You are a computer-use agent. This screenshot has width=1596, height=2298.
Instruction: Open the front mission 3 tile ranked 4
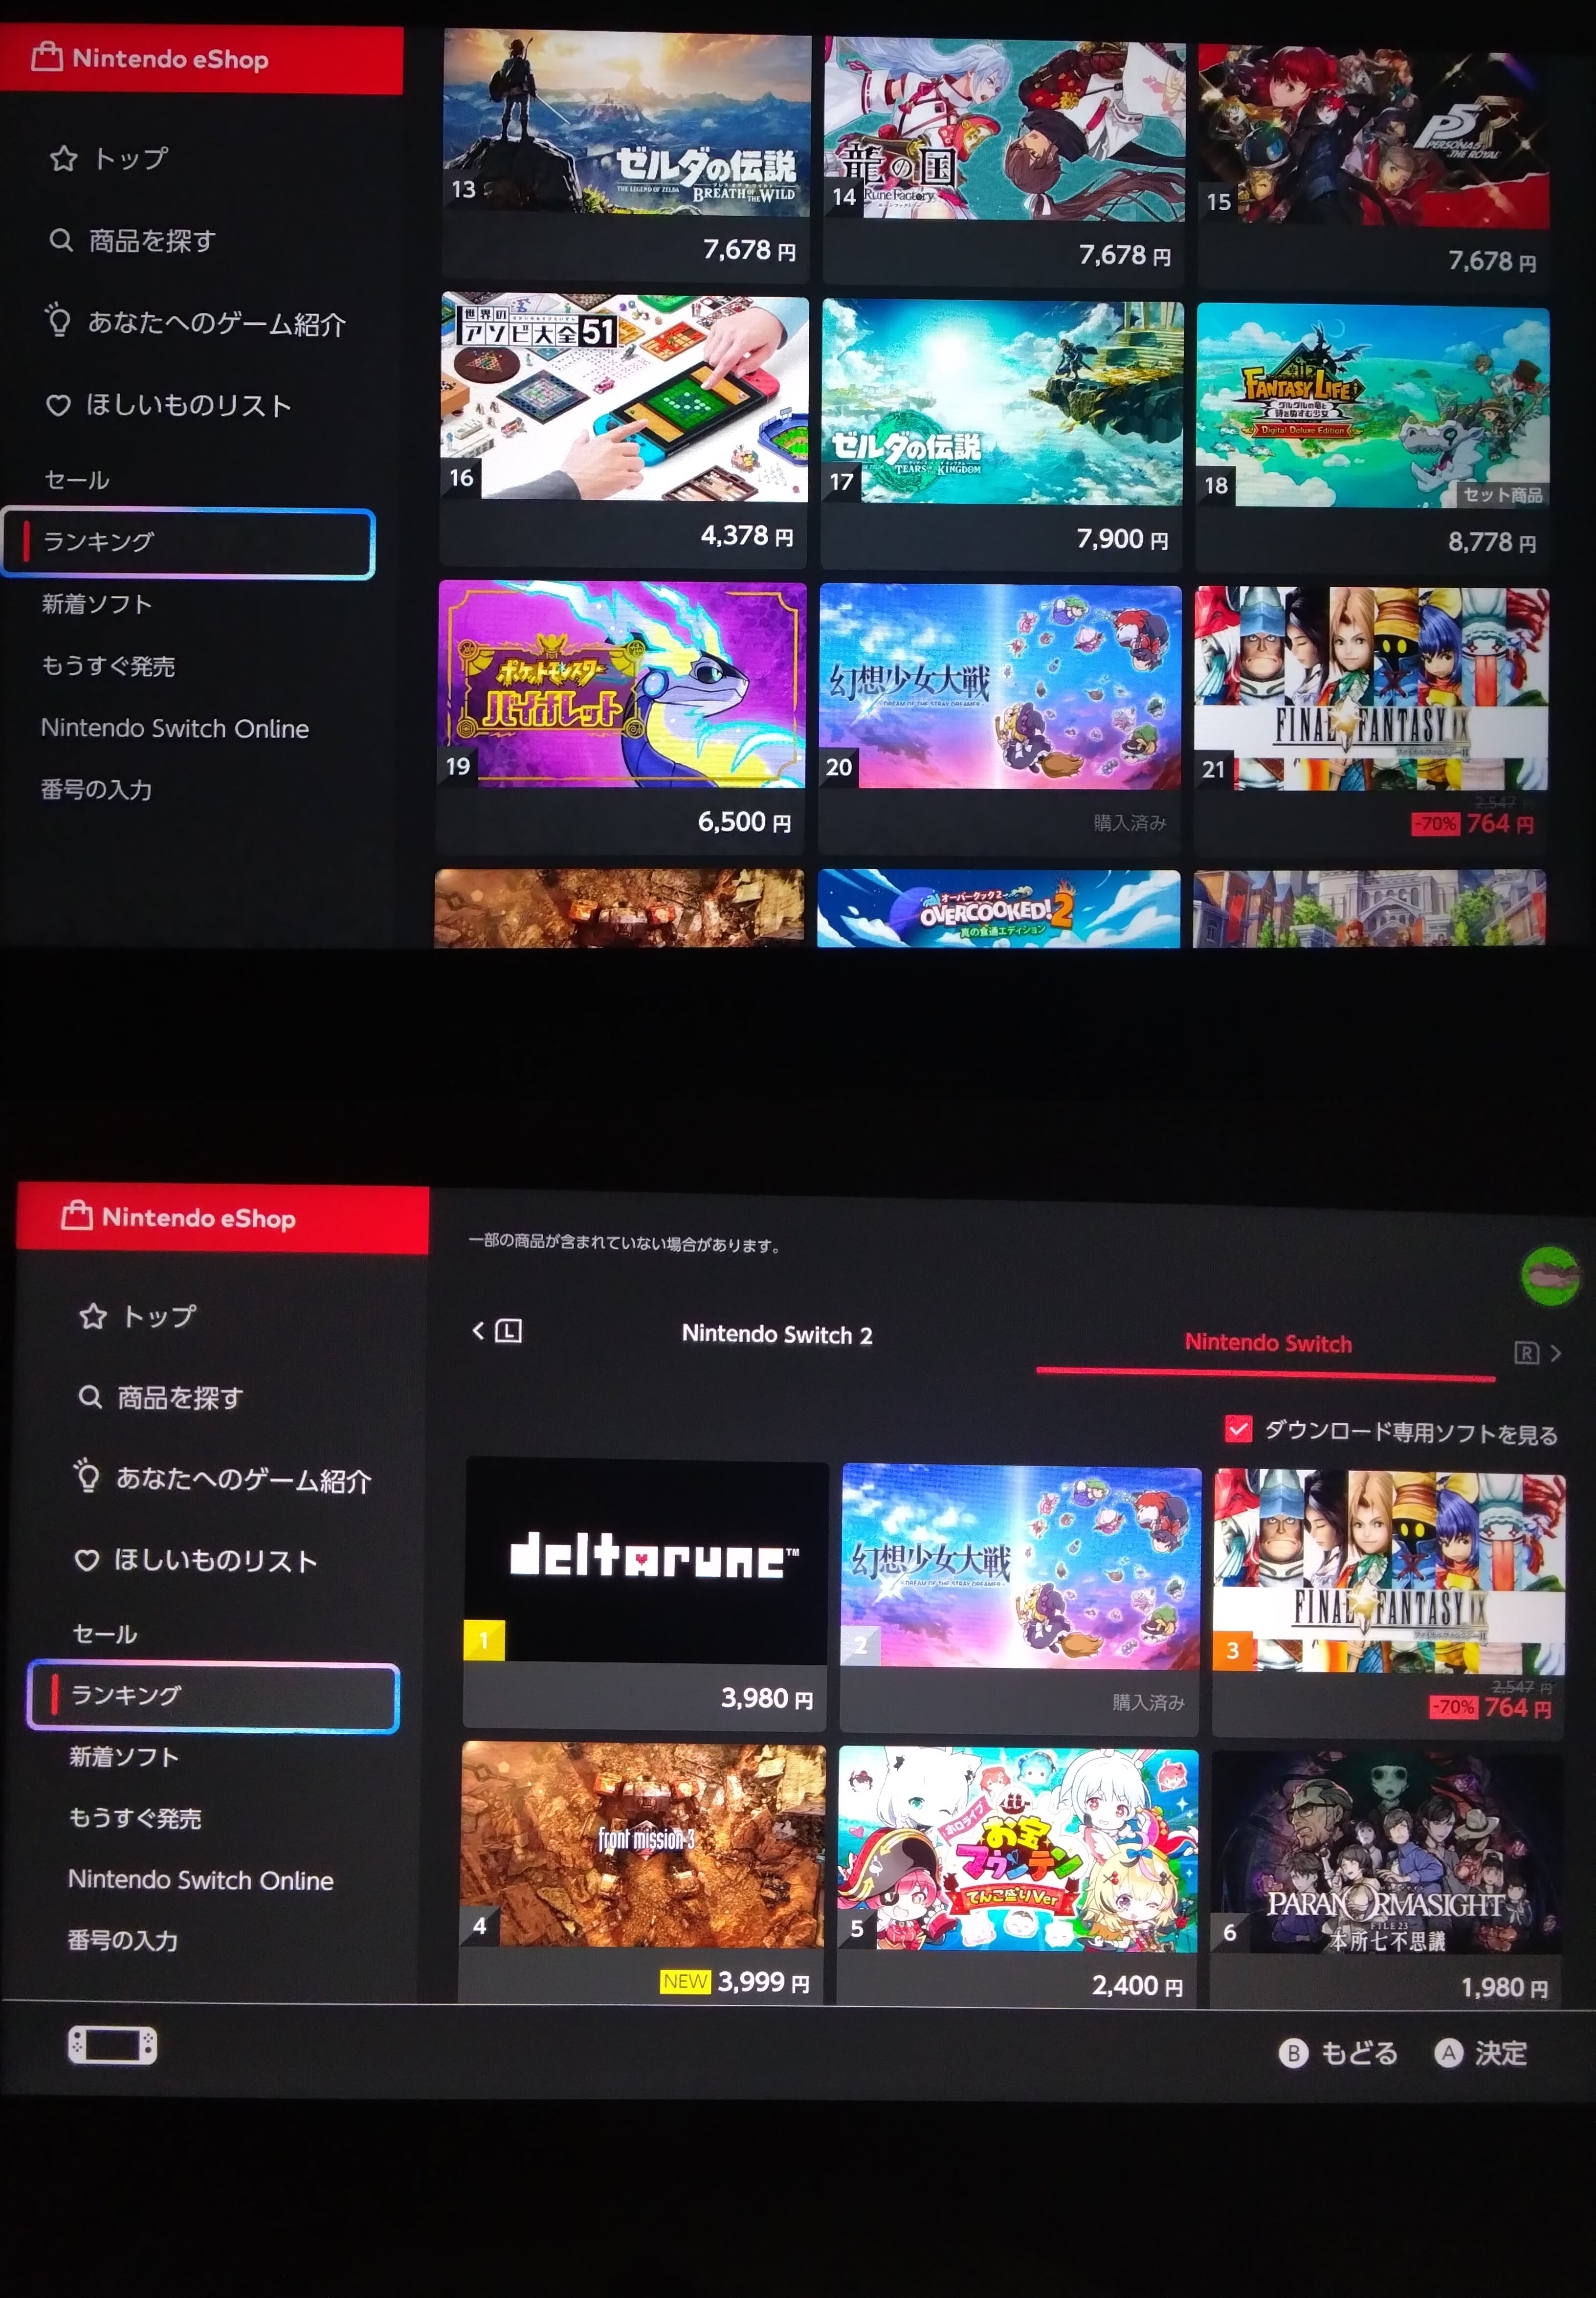(642, 1873)
